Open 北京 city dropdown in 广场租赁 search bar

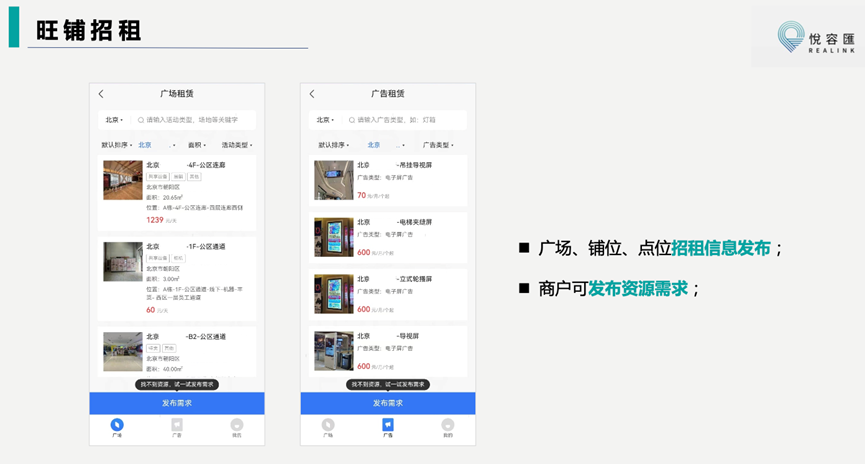click(x=114, y=120)
